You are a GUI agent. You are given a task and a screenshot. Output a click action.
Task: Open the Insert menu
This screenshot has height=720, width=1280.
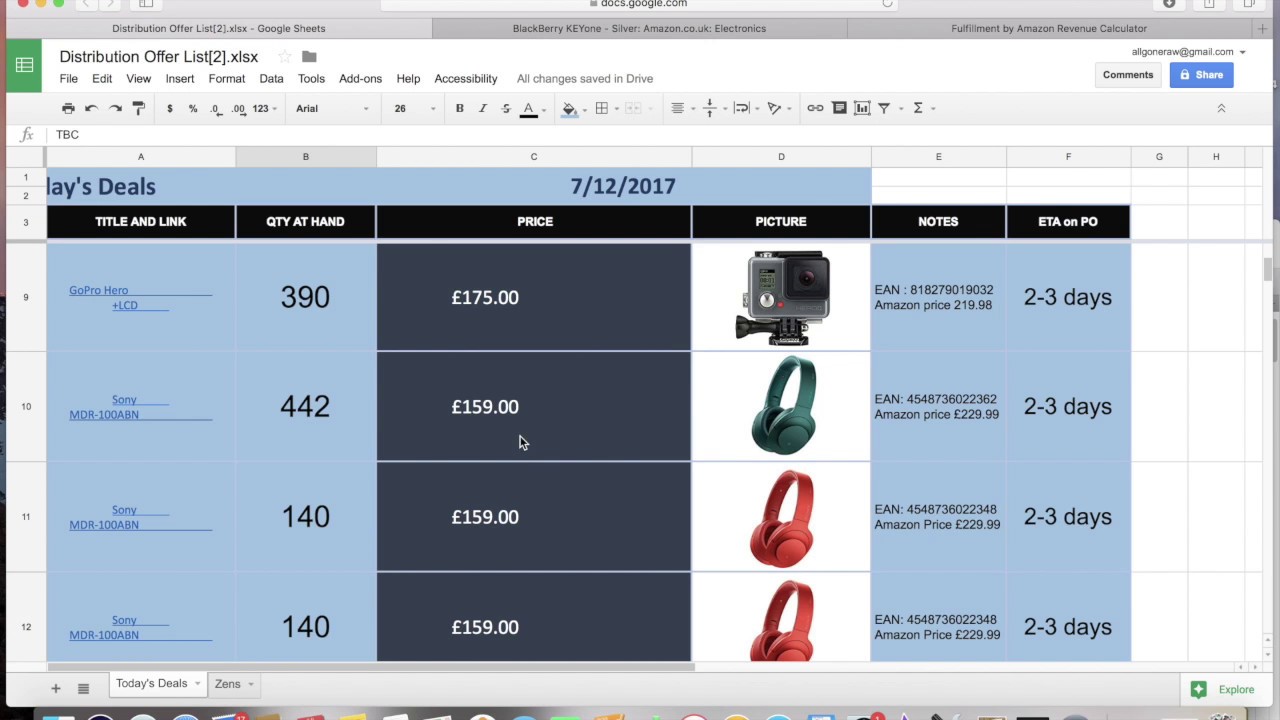coord(180,79)
